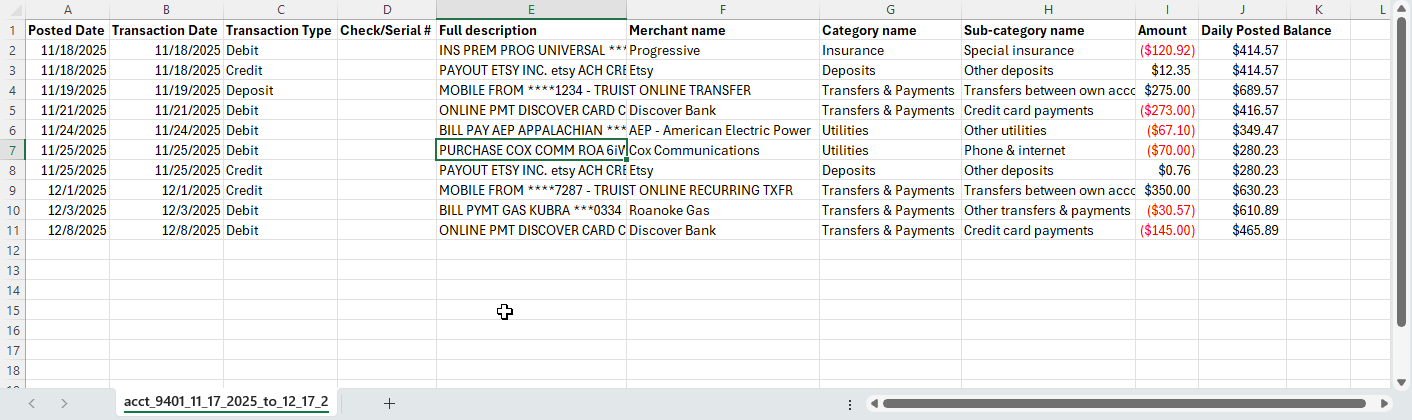Click the vertical scrollbar thumb

[x=1402, y=170]
